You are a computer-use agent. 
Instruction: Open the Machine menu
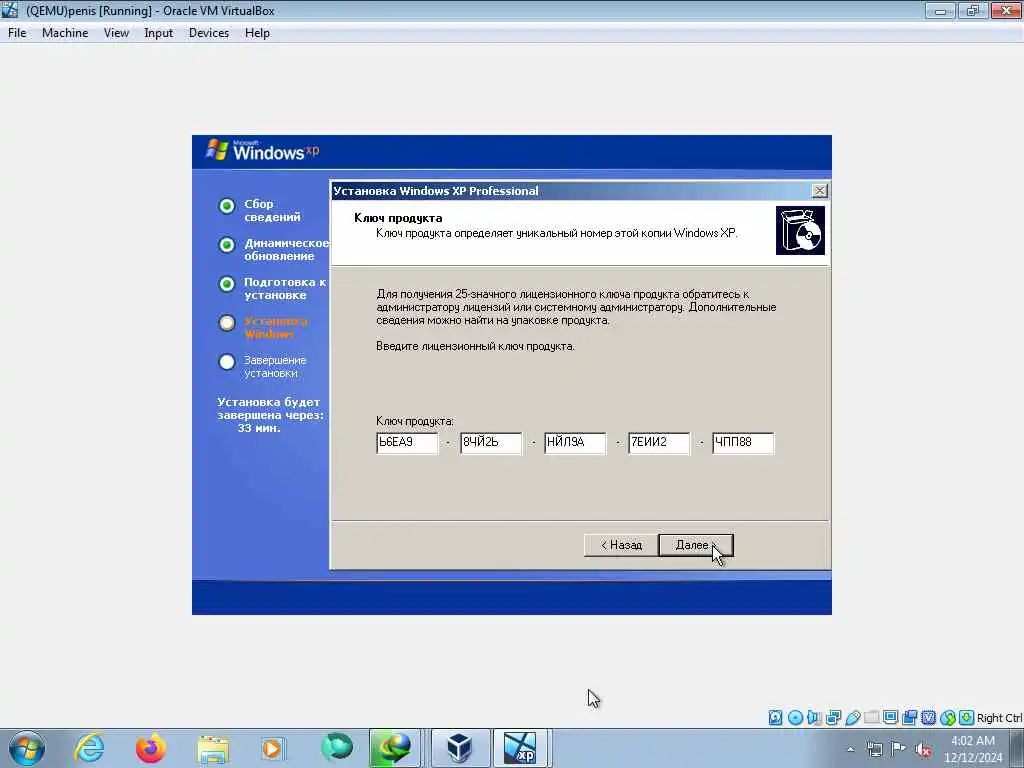pos(65,33)
